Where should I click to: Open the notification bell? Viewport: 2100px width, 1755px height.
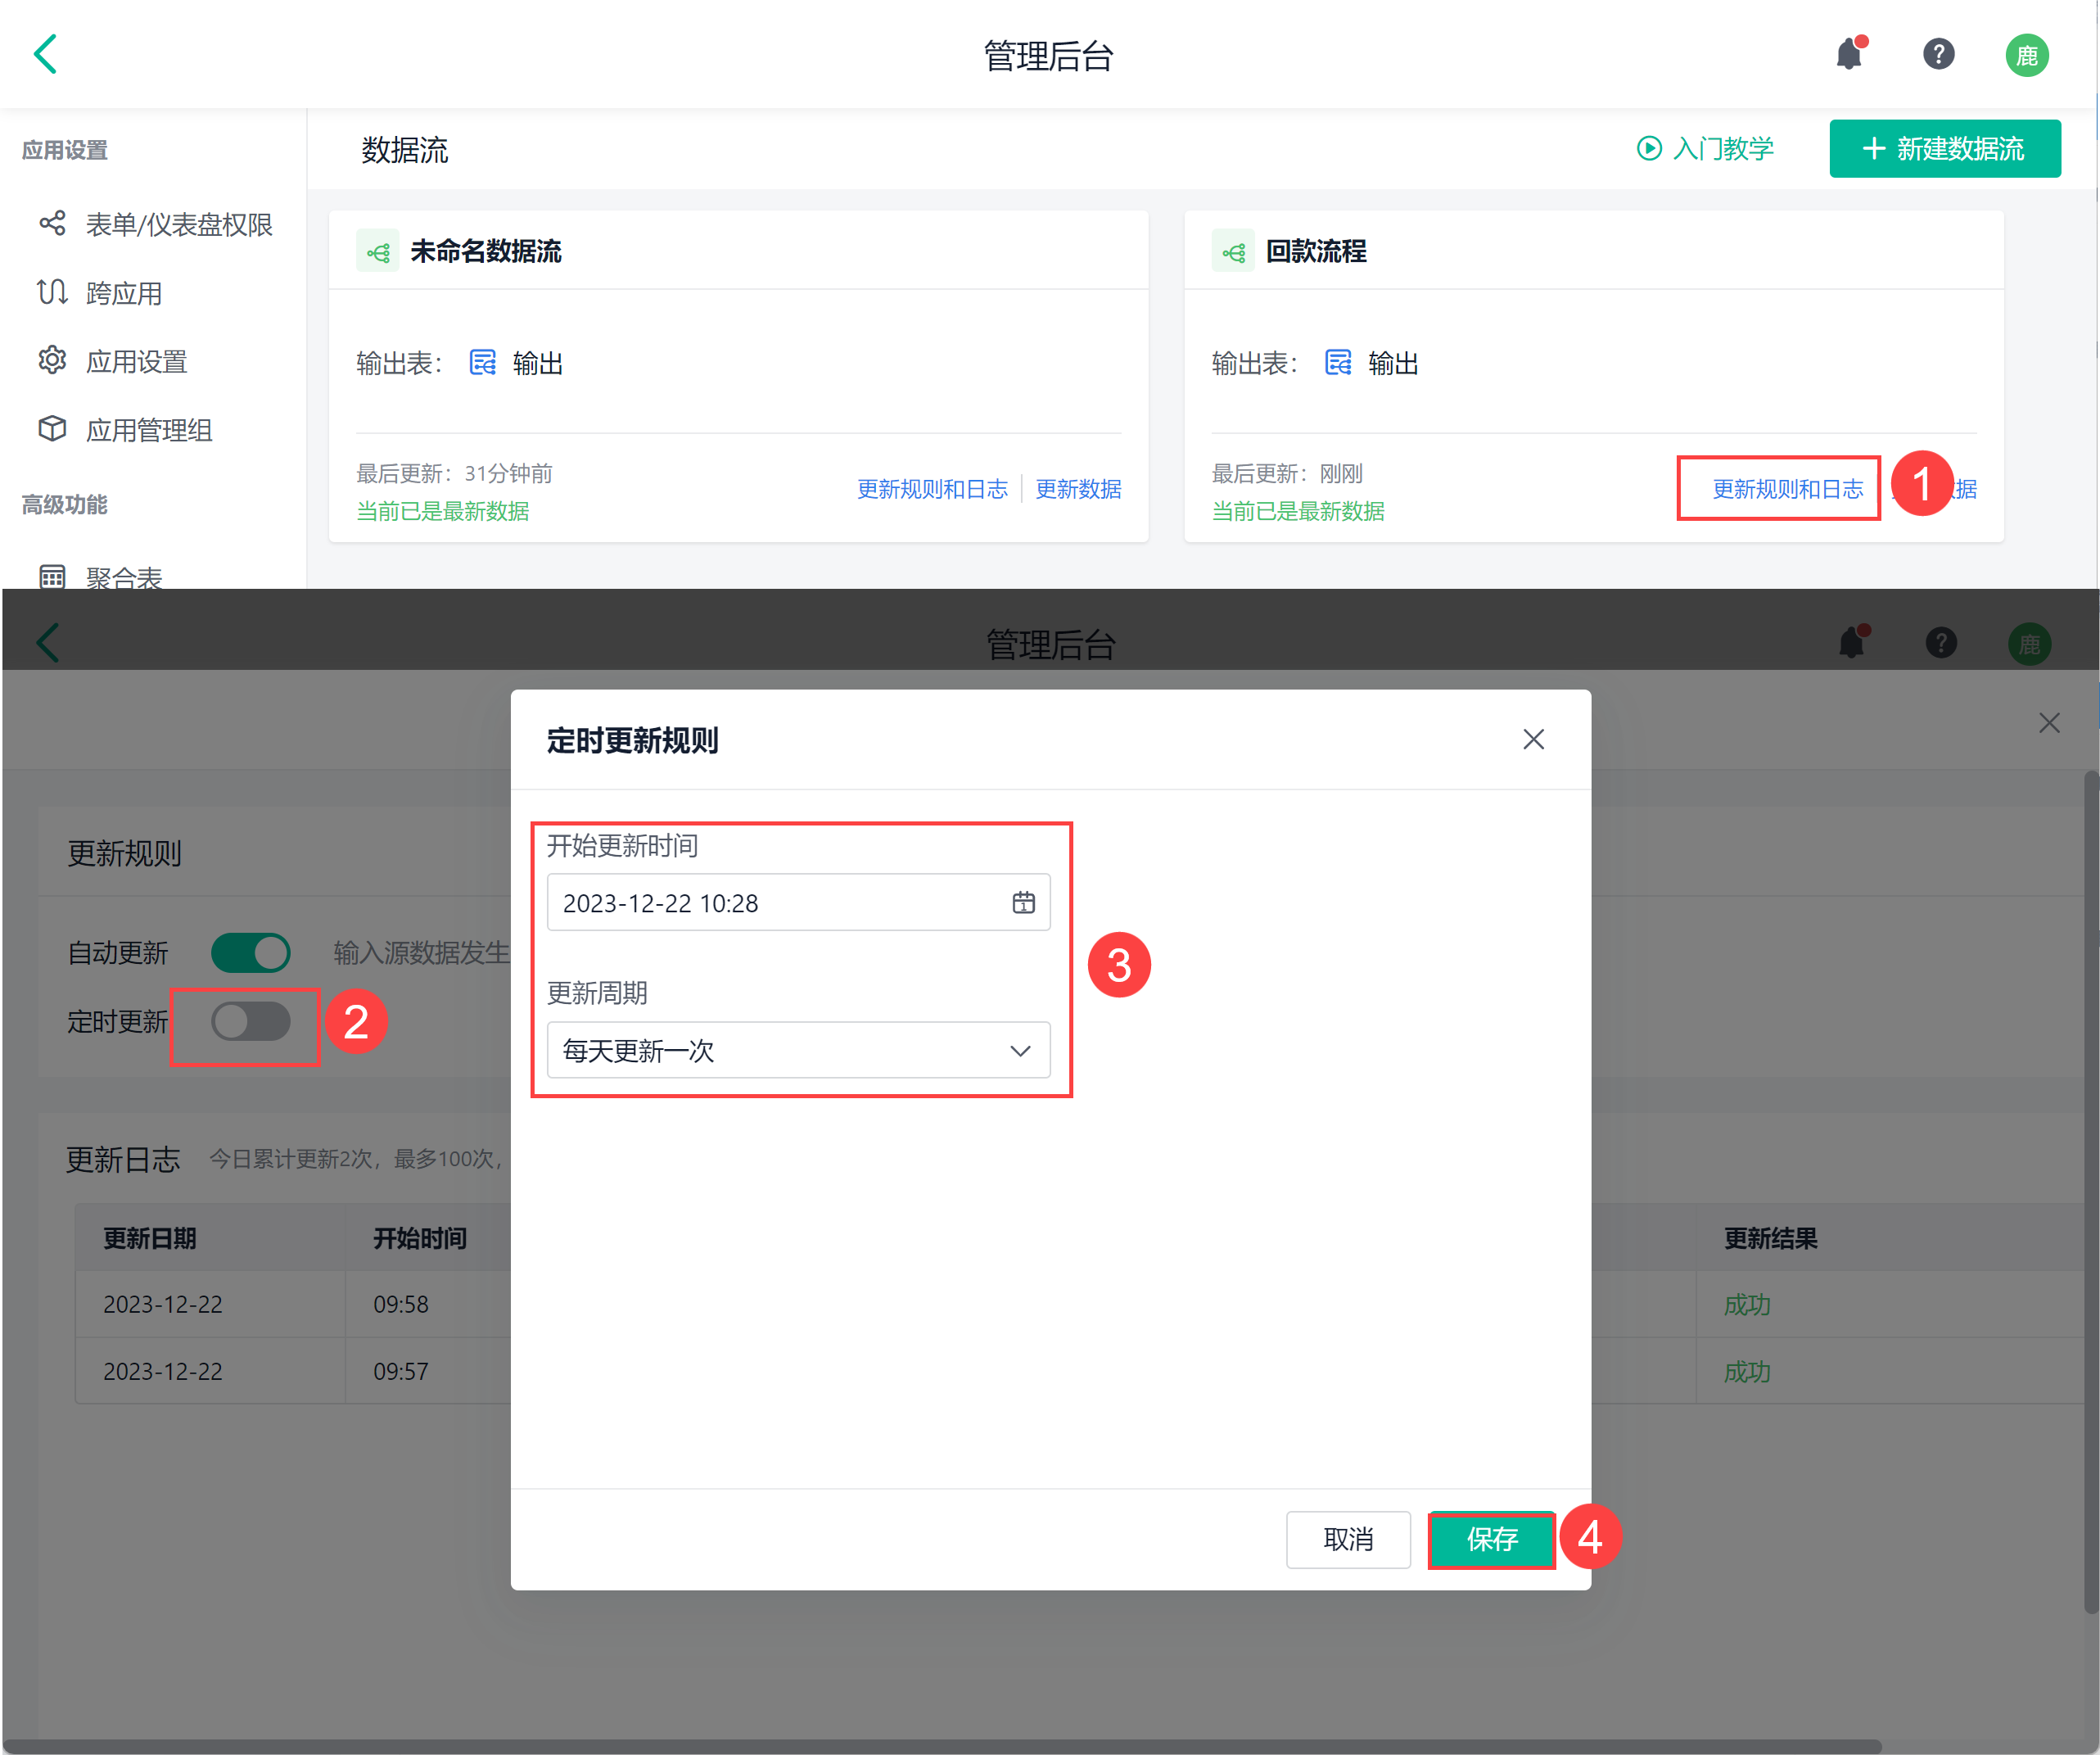click(1849, 54)
